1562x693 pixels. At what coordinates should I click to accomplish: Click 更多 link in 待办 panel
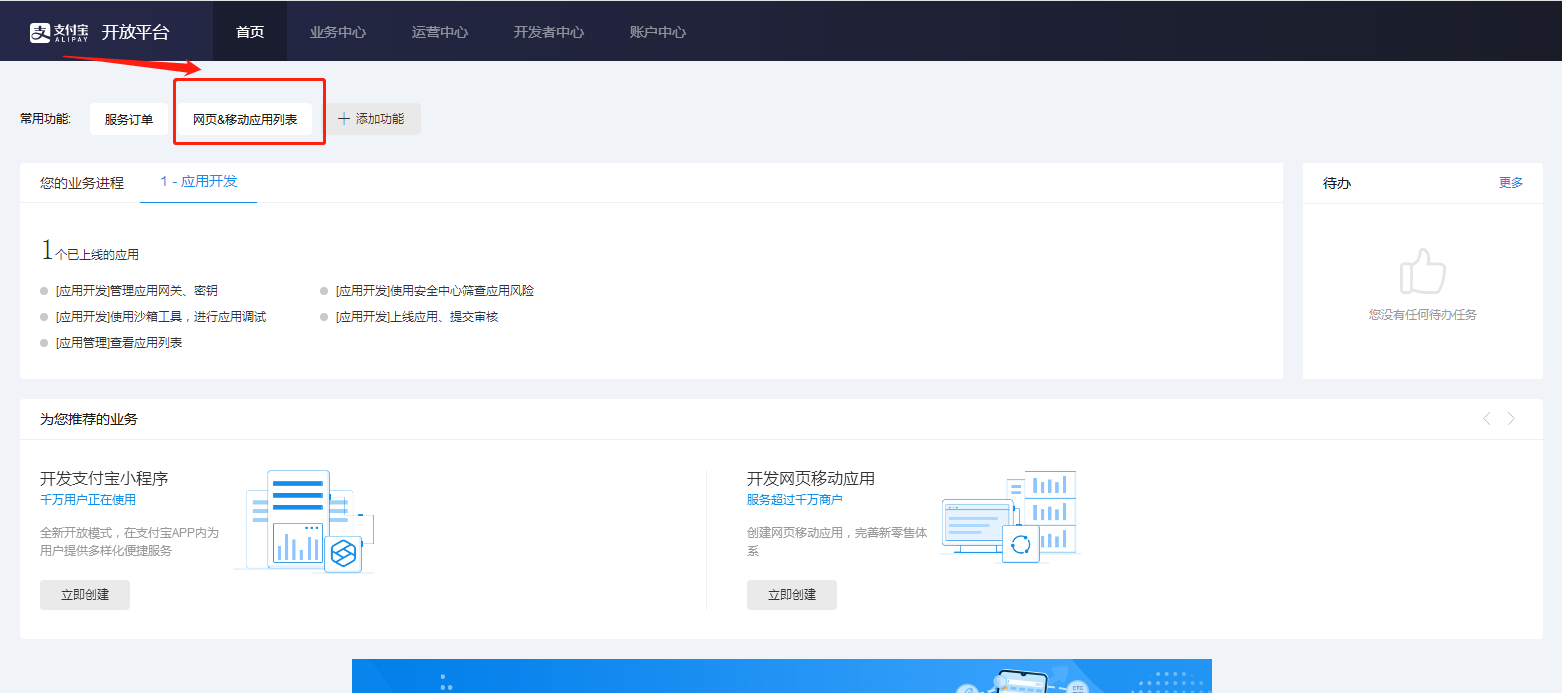coord(1511,183)
